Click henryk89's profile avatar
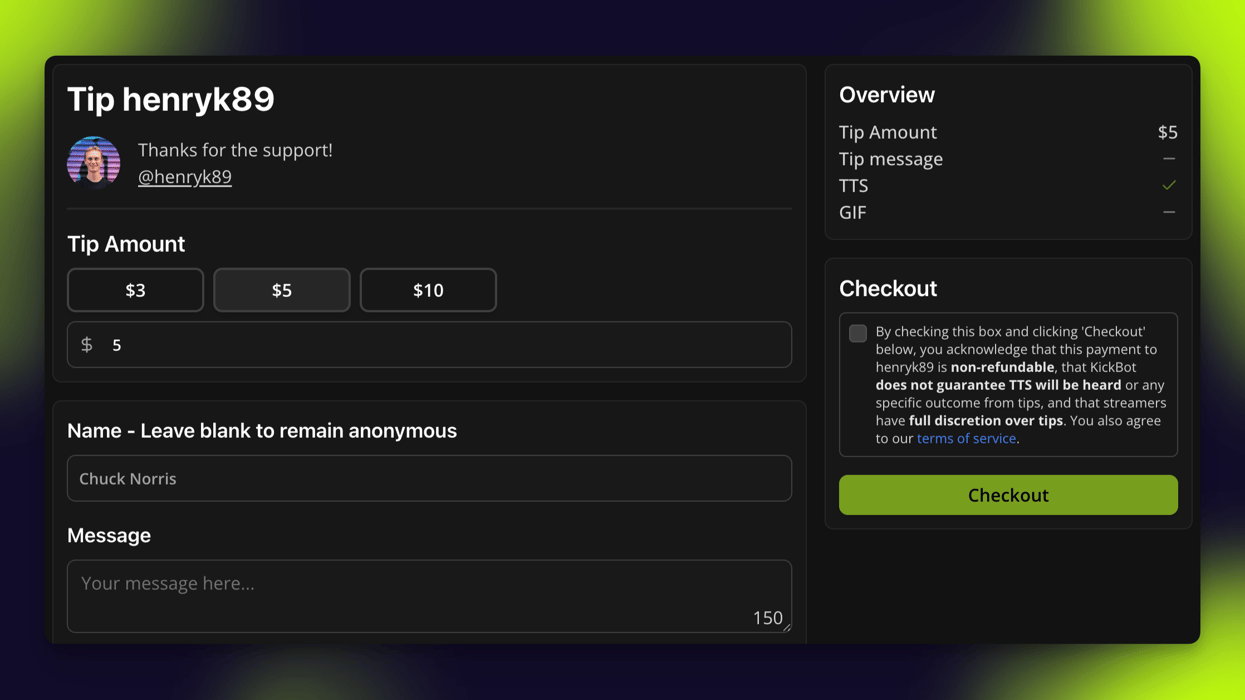This screenshot has height=700, width=1245. 94,163
